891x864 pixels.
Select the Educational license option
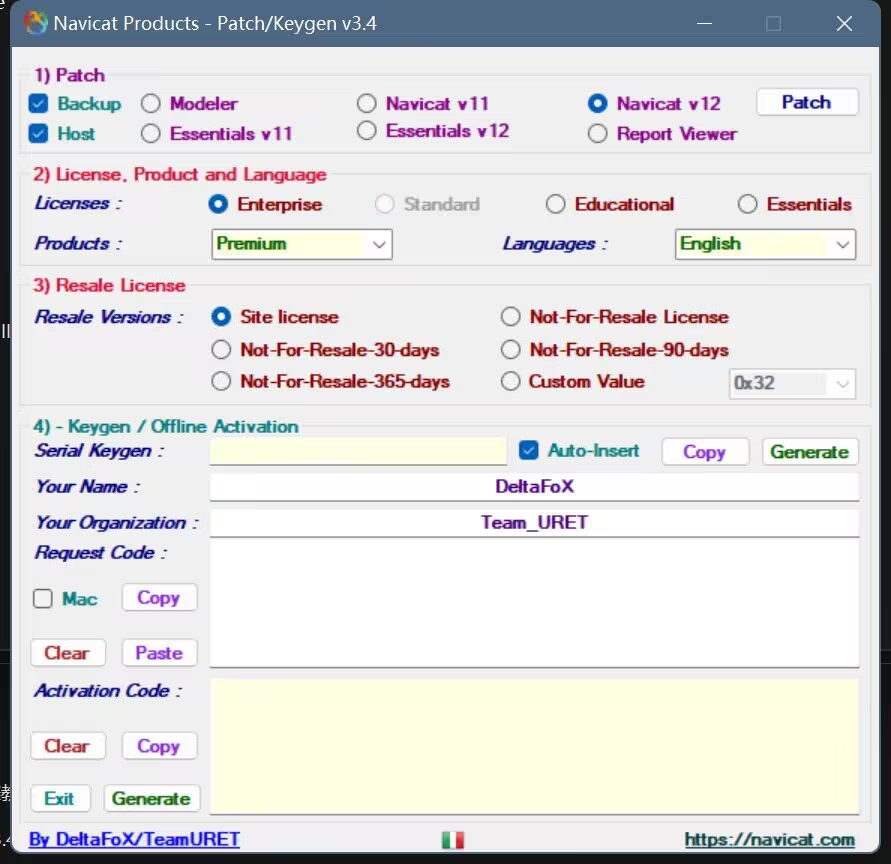tap(556, 205)
